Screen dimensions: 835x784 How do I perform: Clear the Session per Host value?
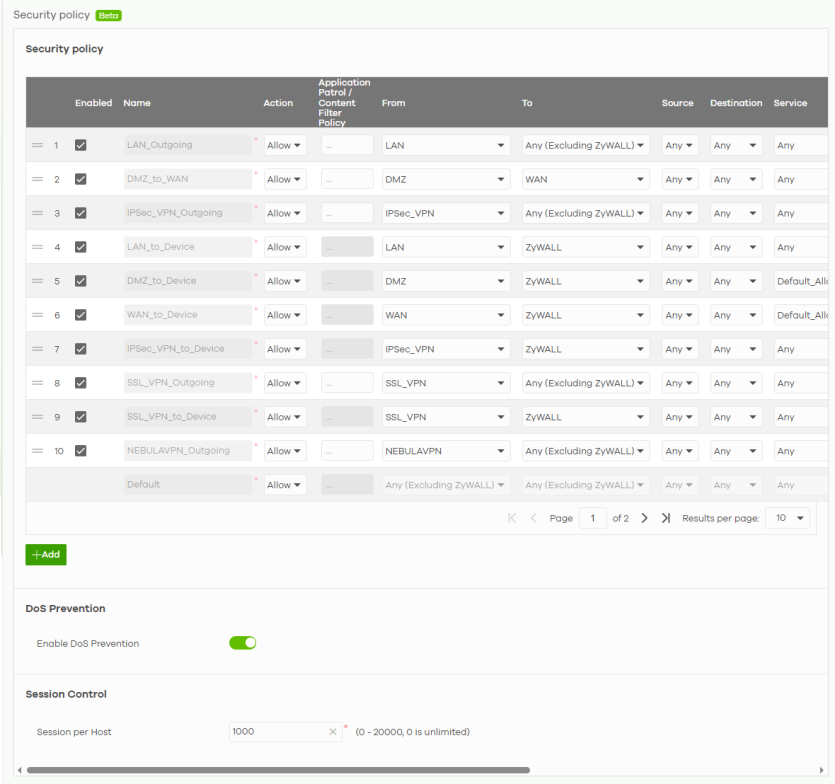333,732
